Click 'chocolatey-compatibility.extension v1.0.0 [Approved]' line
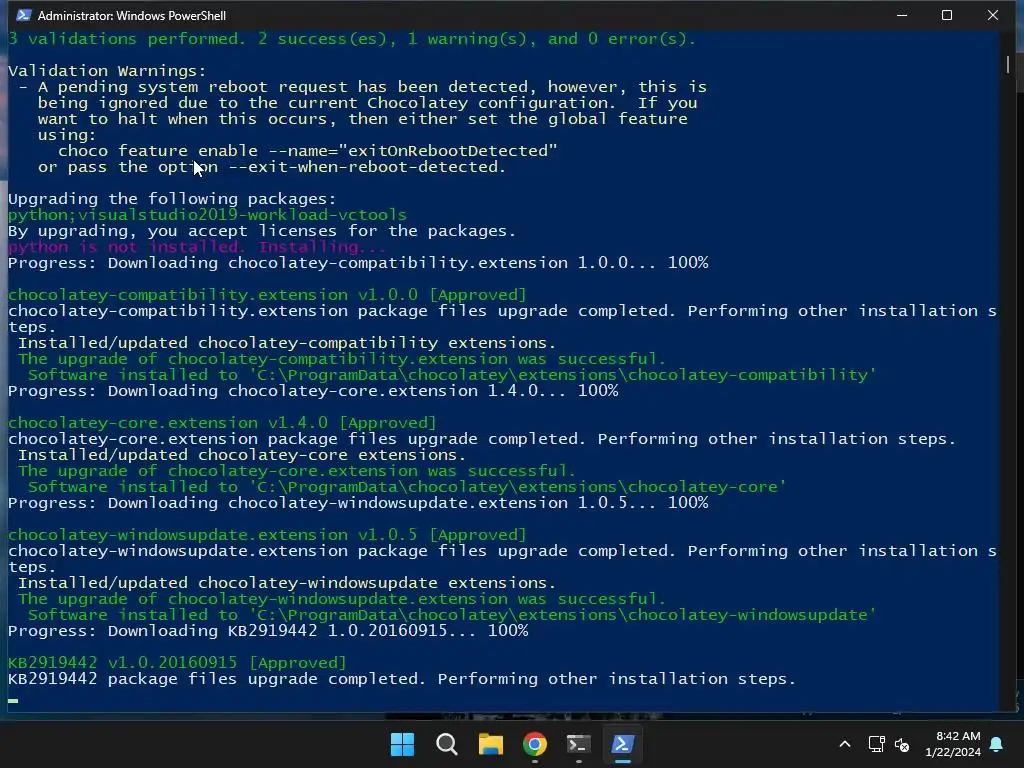 pos(267,295)
